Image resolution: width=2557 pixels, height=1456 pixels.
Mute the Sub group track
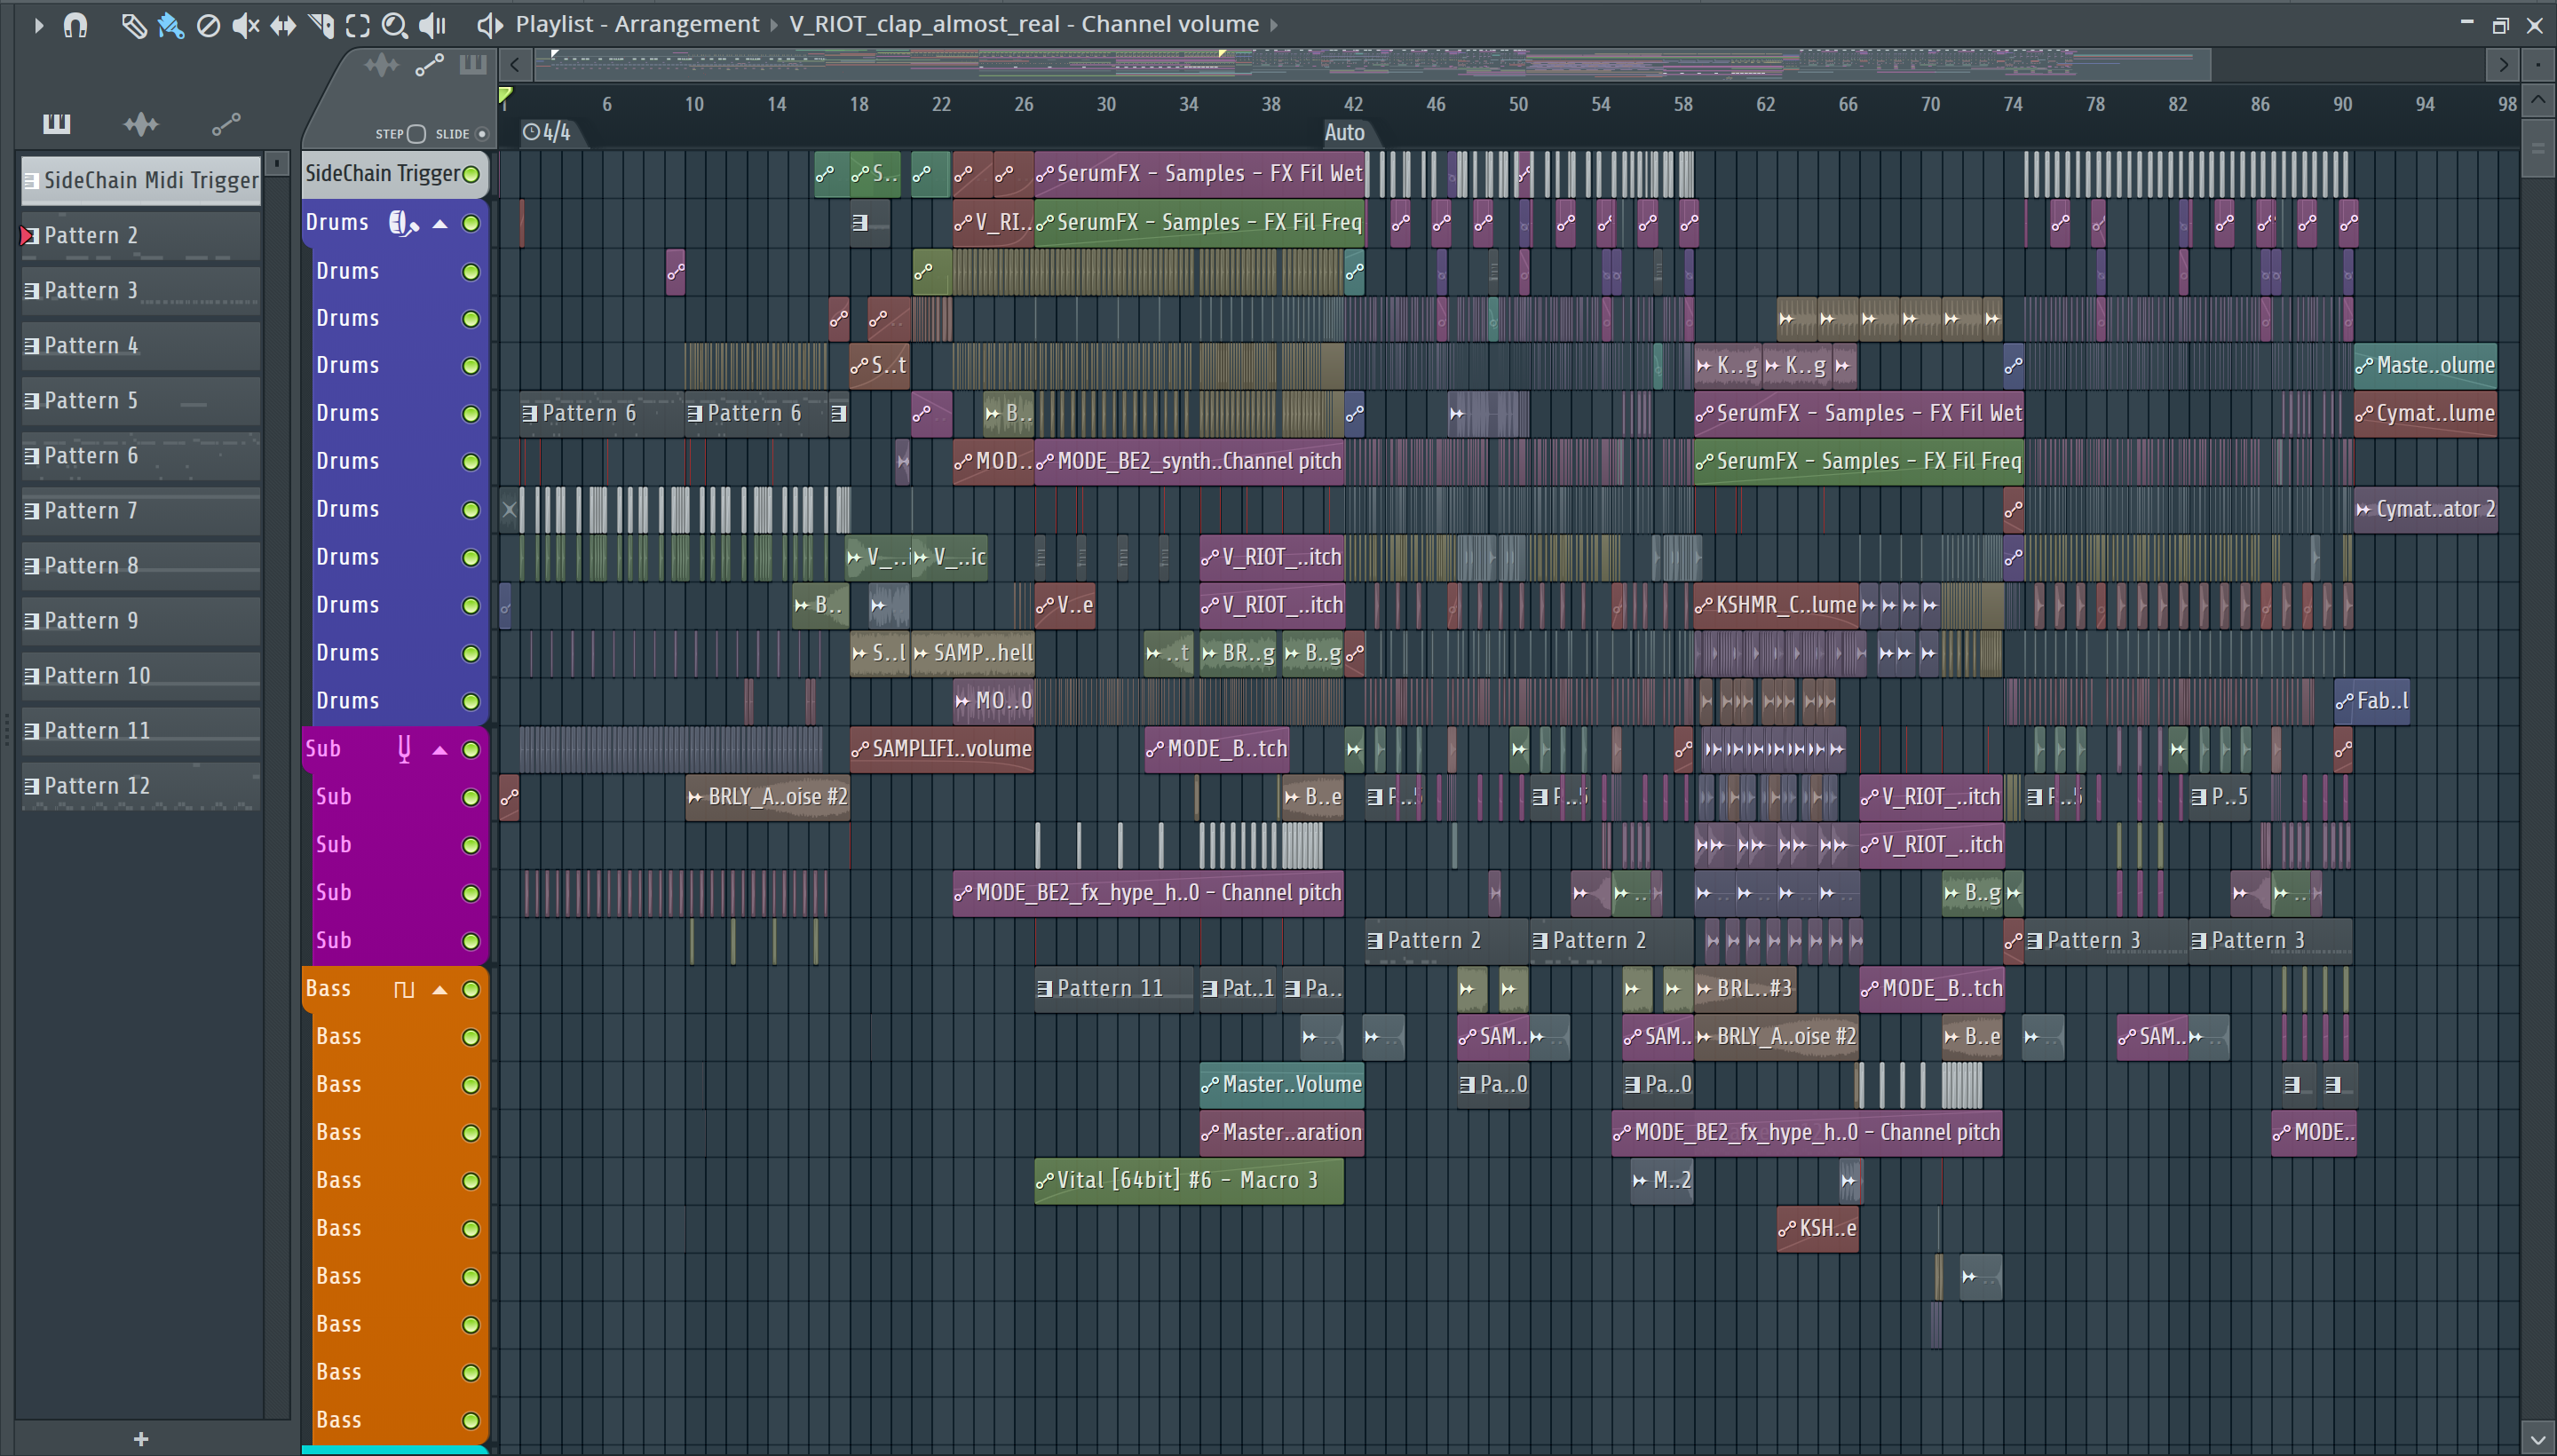470,749
